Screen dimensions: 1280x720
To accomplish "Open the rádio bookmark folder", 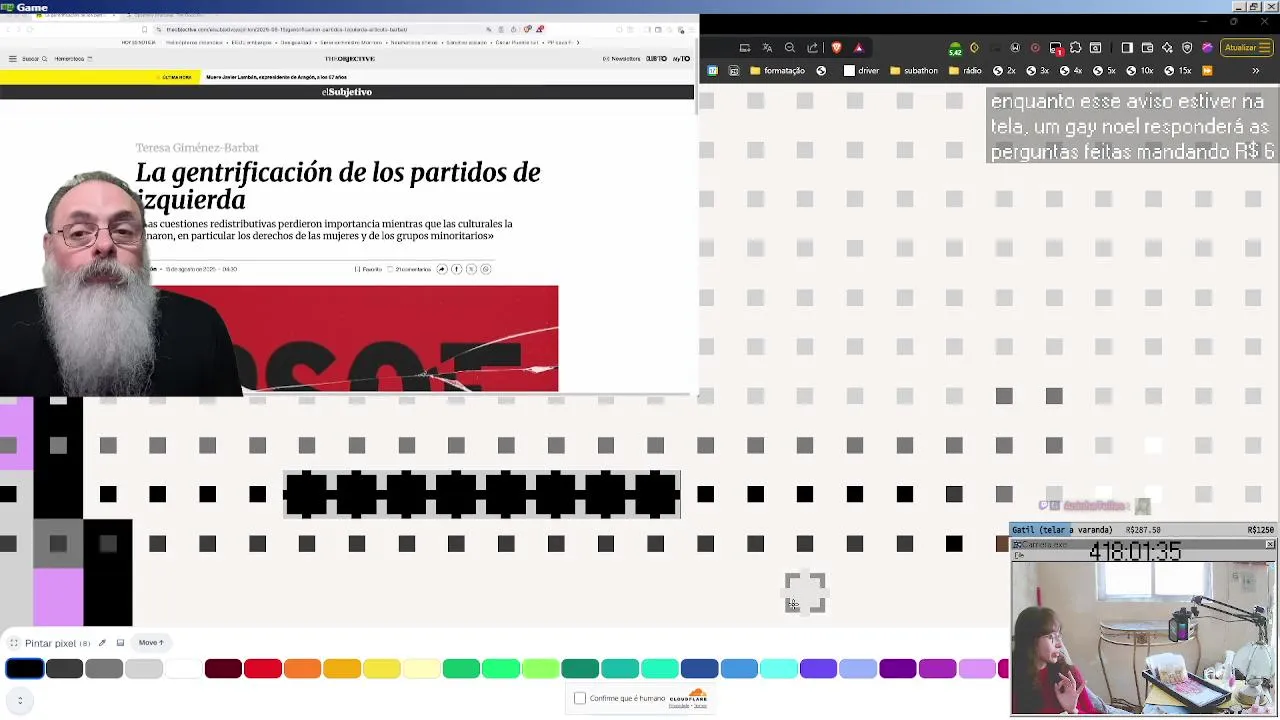I will [965, 71].
